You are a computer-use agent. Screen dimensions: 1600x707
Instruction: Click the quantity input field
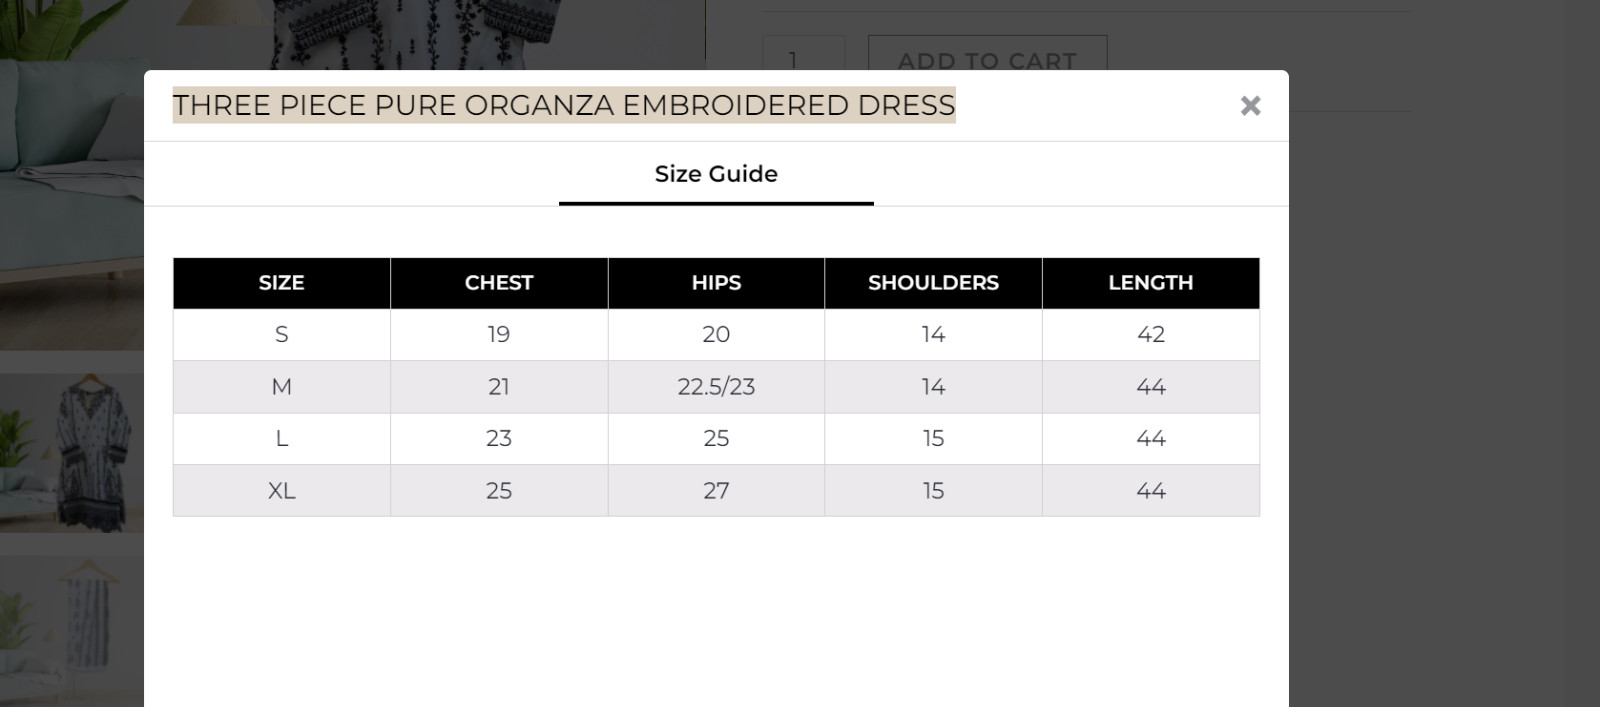click(803, 56)
